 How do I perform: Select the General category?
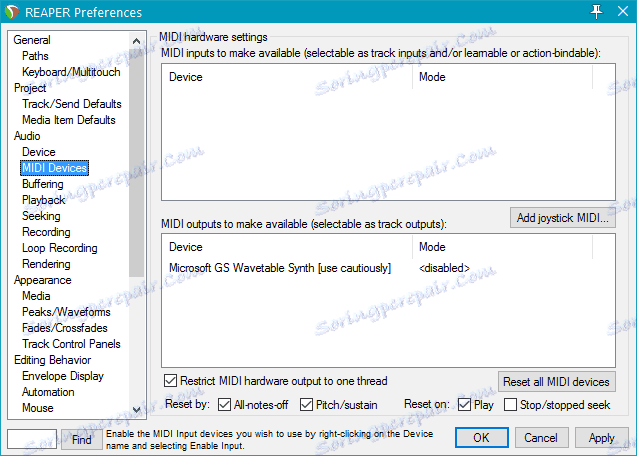[32, 40]
